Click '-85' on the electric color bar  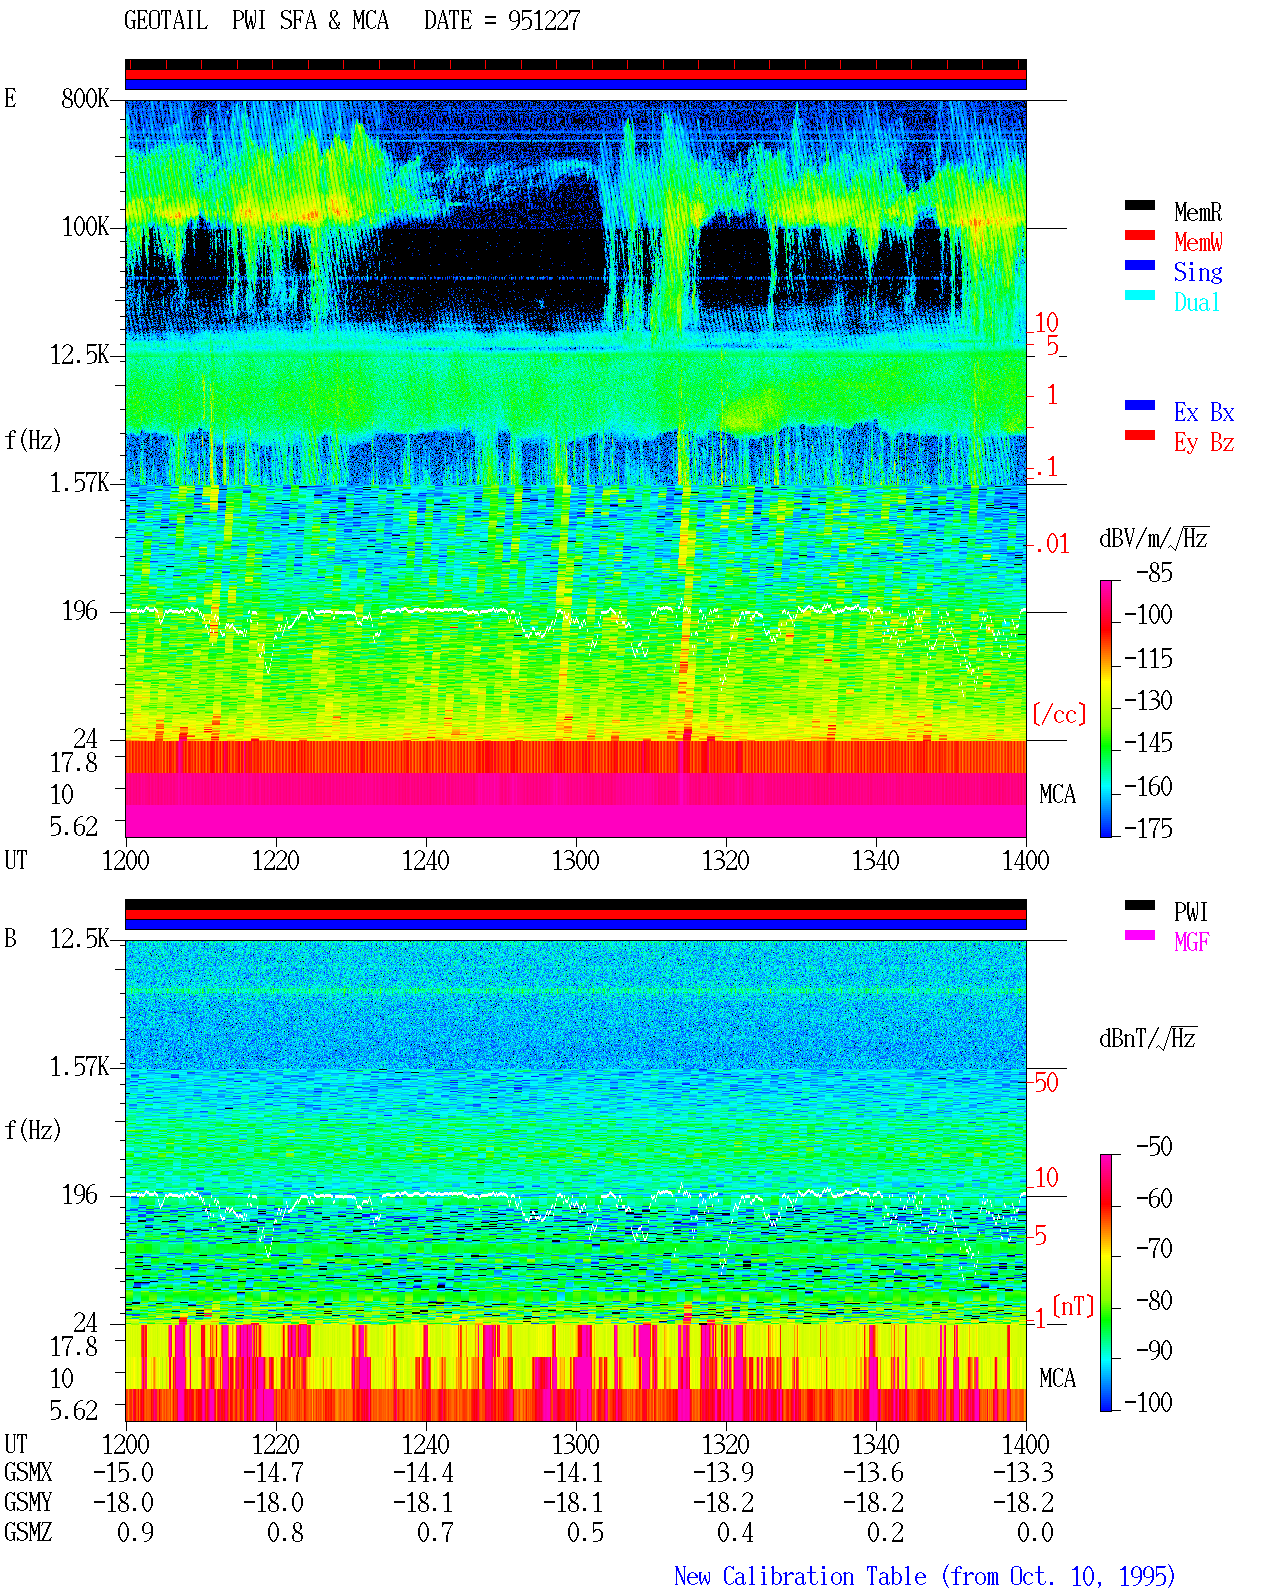[x=1154, y=573]
